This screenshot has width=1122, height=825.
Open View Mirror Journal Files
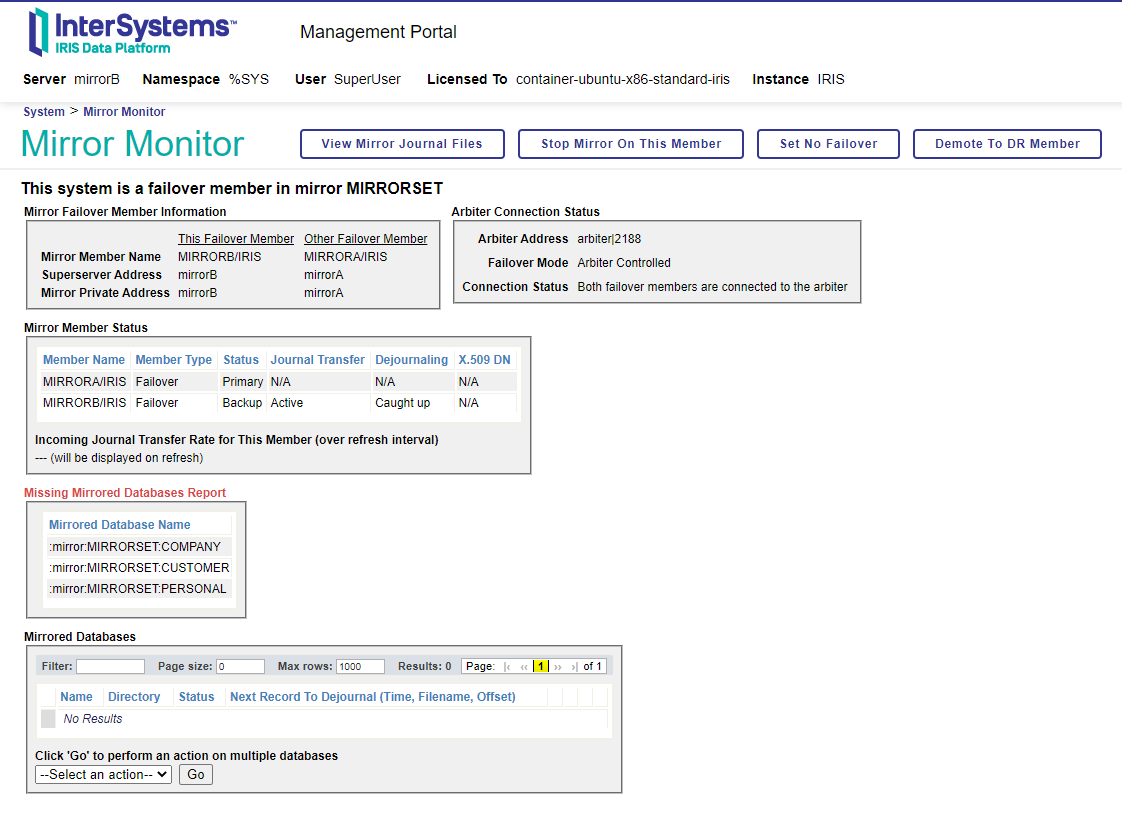tap(402, 144)
